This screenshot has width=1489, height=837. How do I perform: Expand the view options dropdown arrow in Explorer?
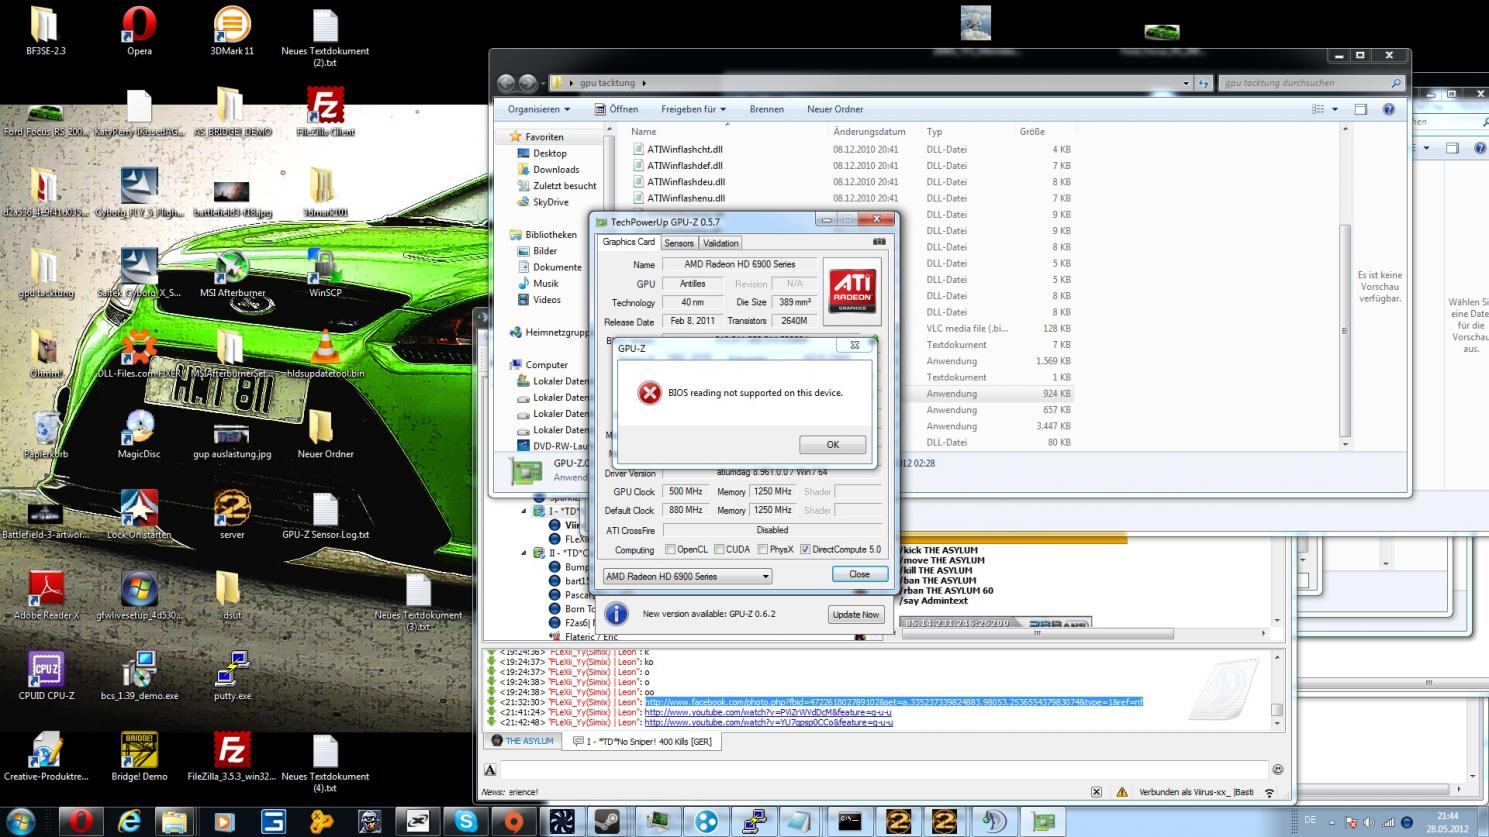click(1334, 109)
